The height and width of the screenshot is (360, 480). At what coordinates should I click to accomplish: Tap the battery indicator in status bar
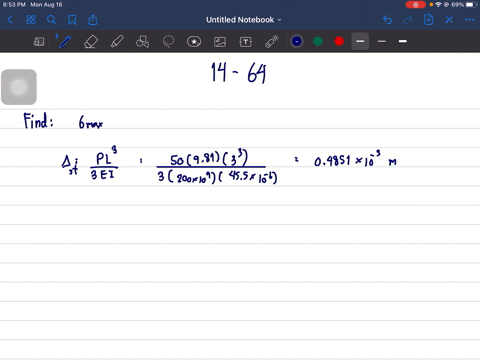click(x=471, y=5)
